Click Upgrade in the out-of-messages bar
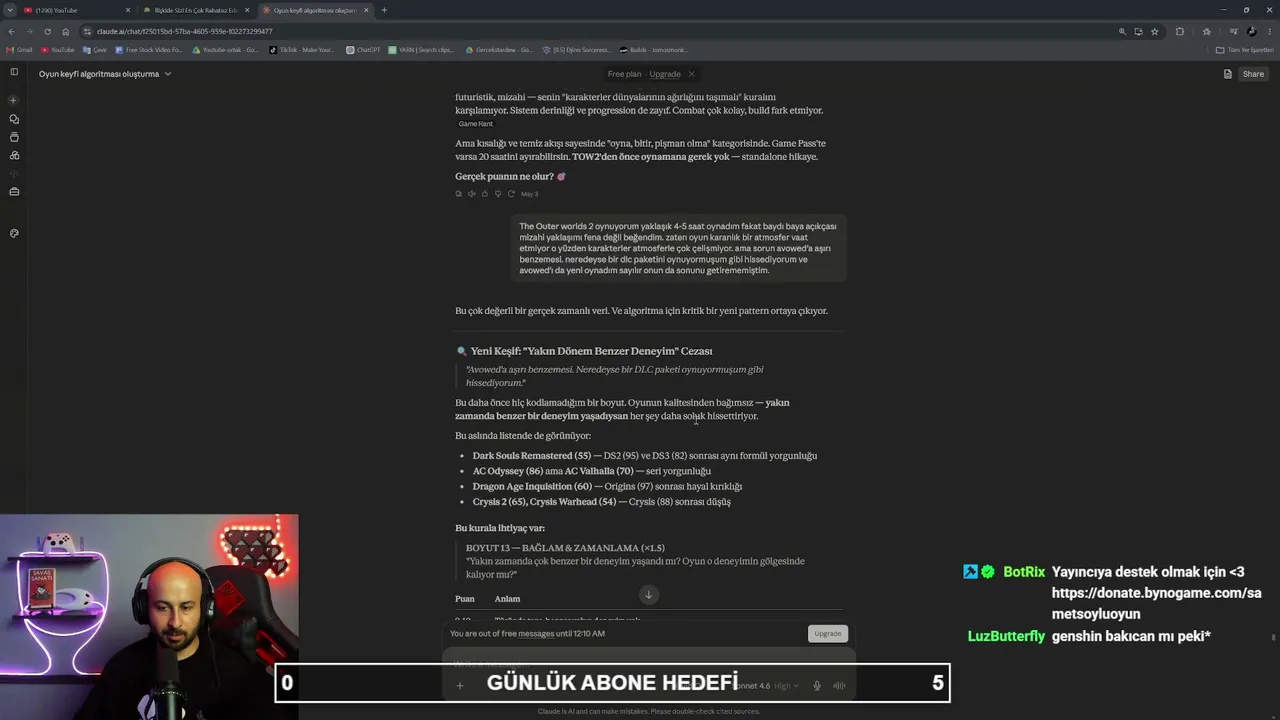Image resolution: width=1280 pixels, height=720 pixels. [x=828, y=633]
